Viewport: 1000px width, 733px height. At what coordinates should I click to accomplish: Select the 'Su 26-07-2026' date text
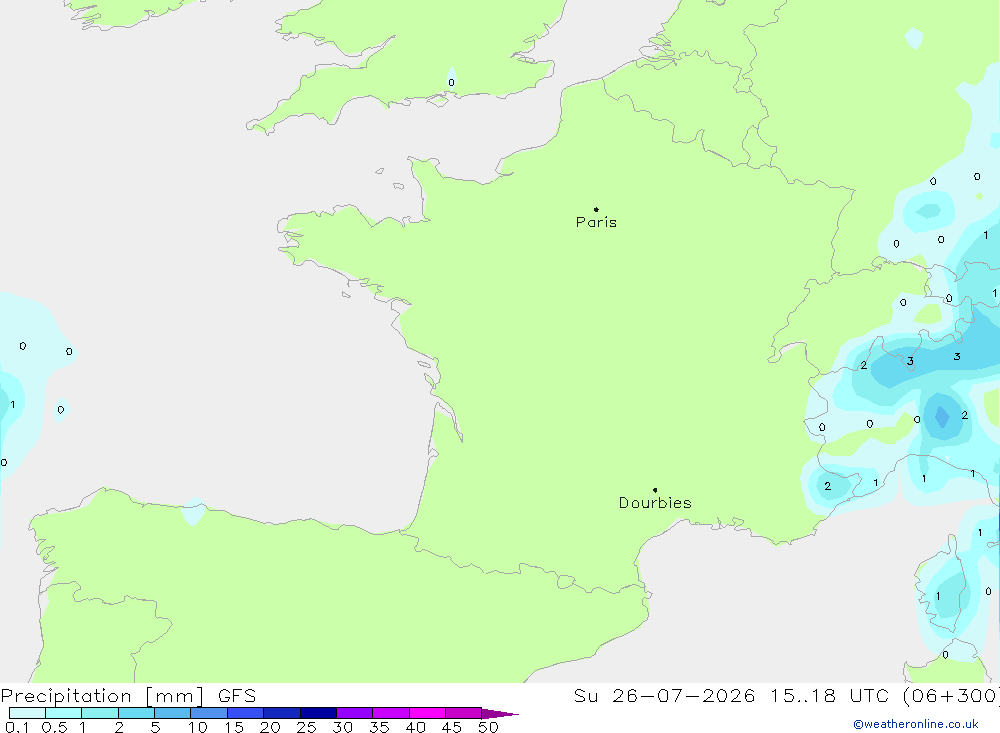tap(664, 695)
